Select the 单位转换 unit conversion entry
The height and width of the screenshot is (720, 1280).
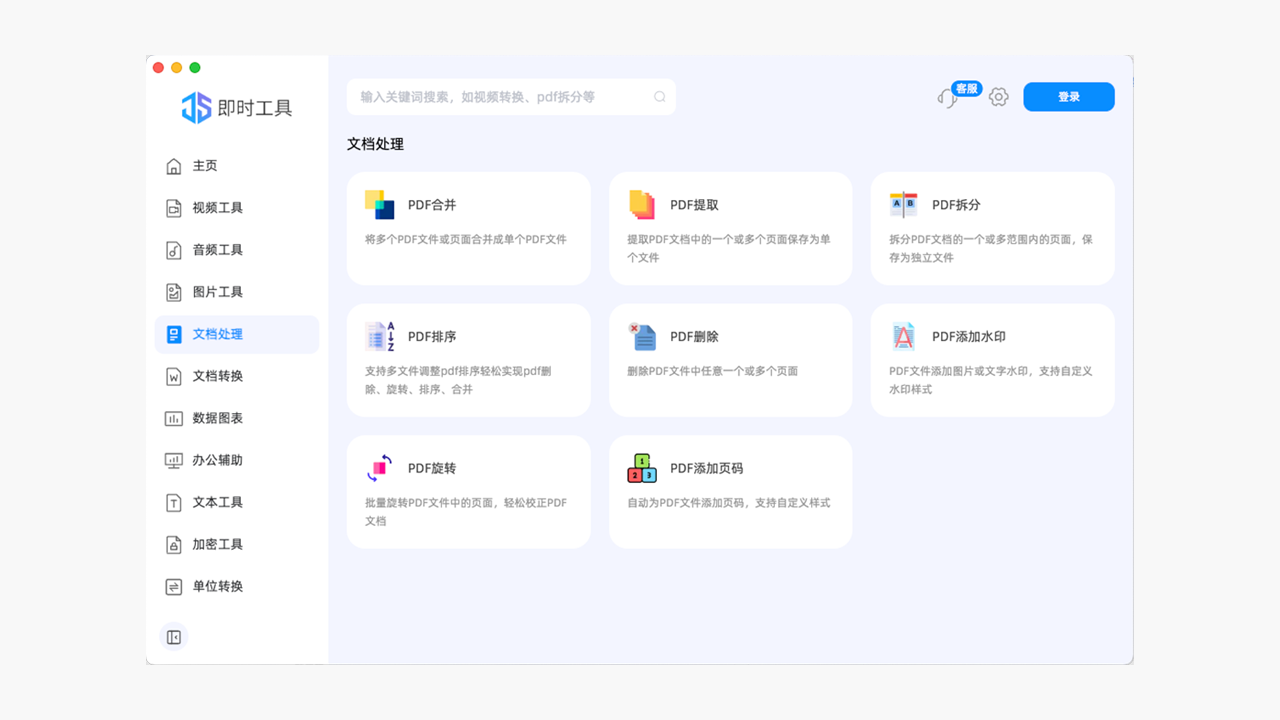click(x=213, y=586)
